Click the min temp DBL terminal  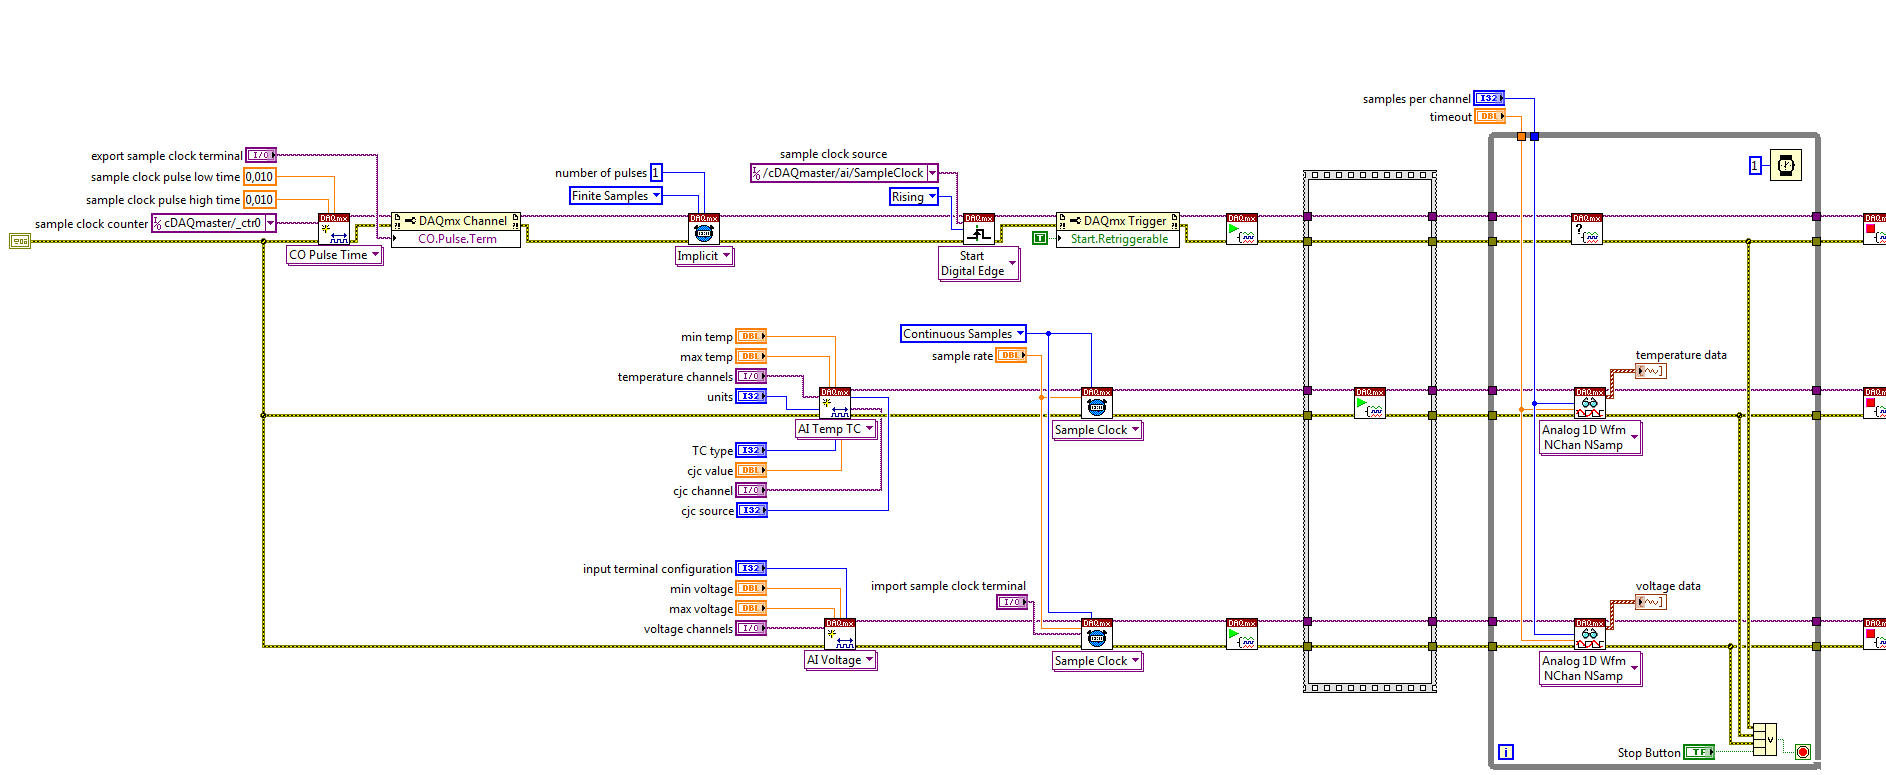coord(751,336)
